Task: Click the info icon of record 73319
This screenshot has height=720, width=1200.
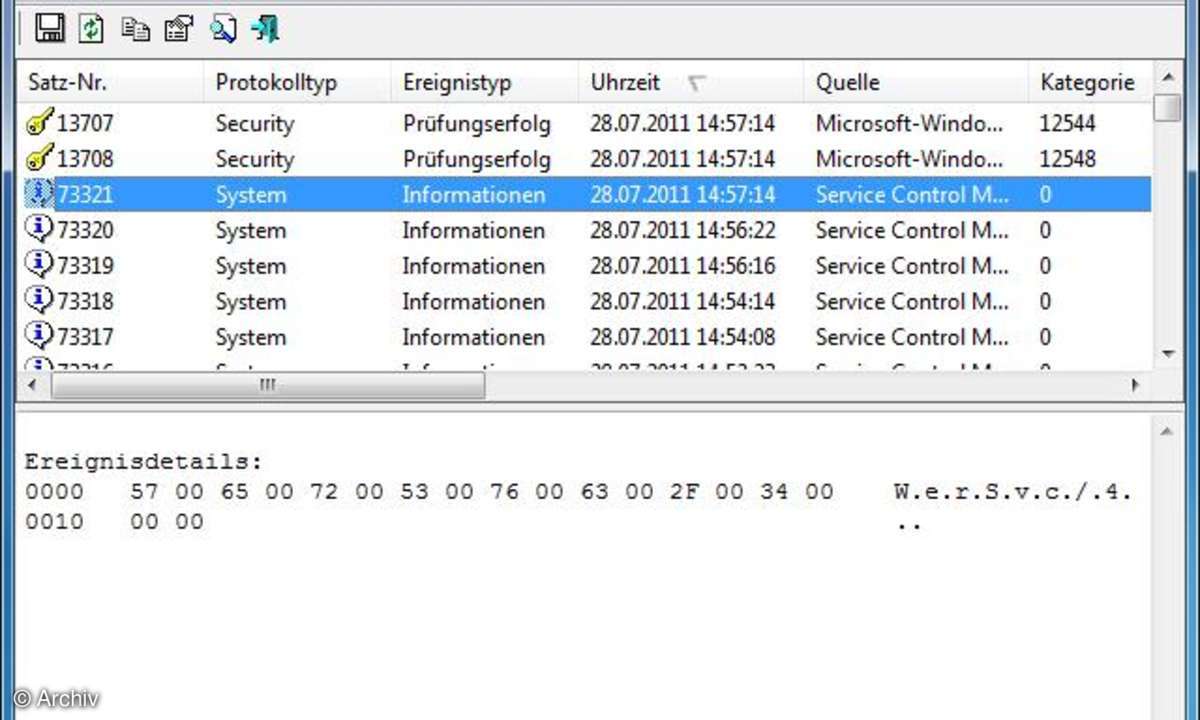Action: pyautogui.click(x=38, y=265)
